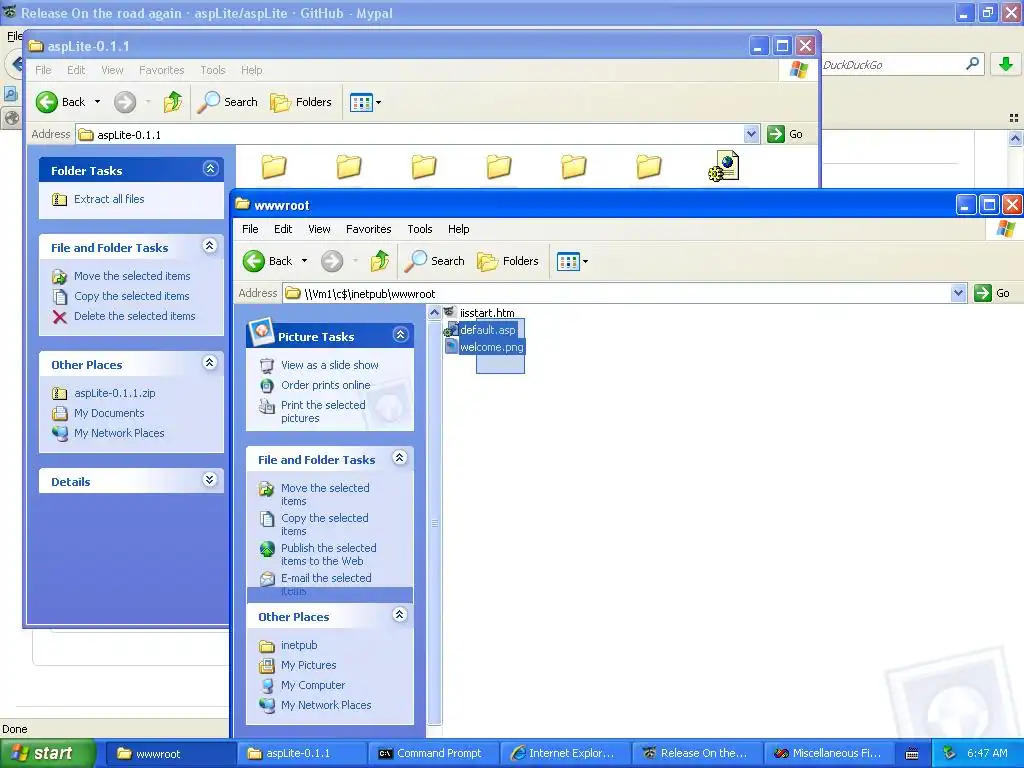Click Go button in wwwroot address bar
The height and width of the screenshot is (768, 1024).
point(993,293)
